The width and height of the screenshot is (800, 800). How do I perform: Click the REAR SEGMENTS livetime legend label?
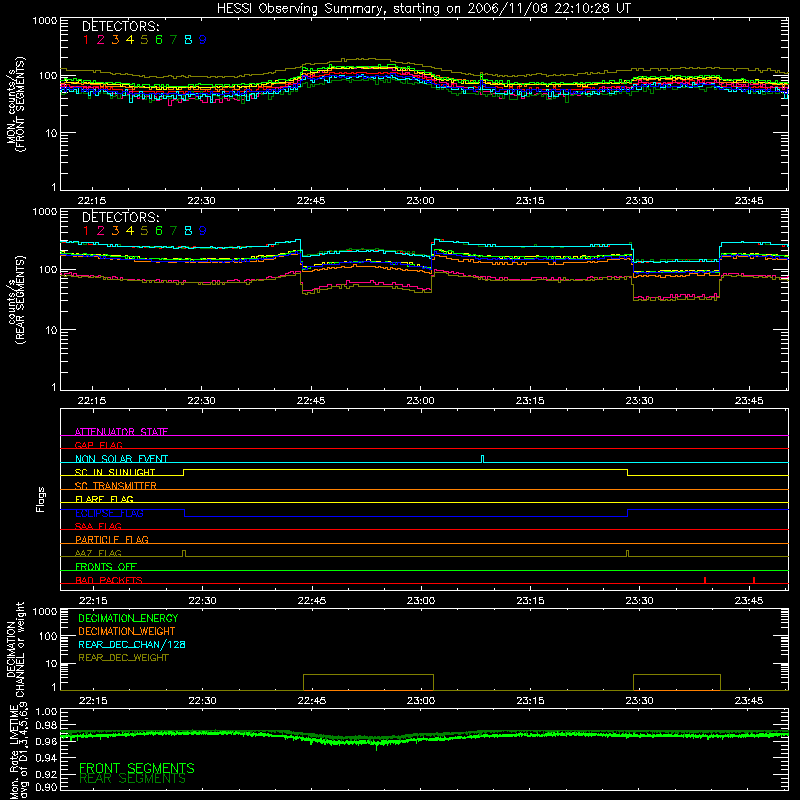pos(133,779)
